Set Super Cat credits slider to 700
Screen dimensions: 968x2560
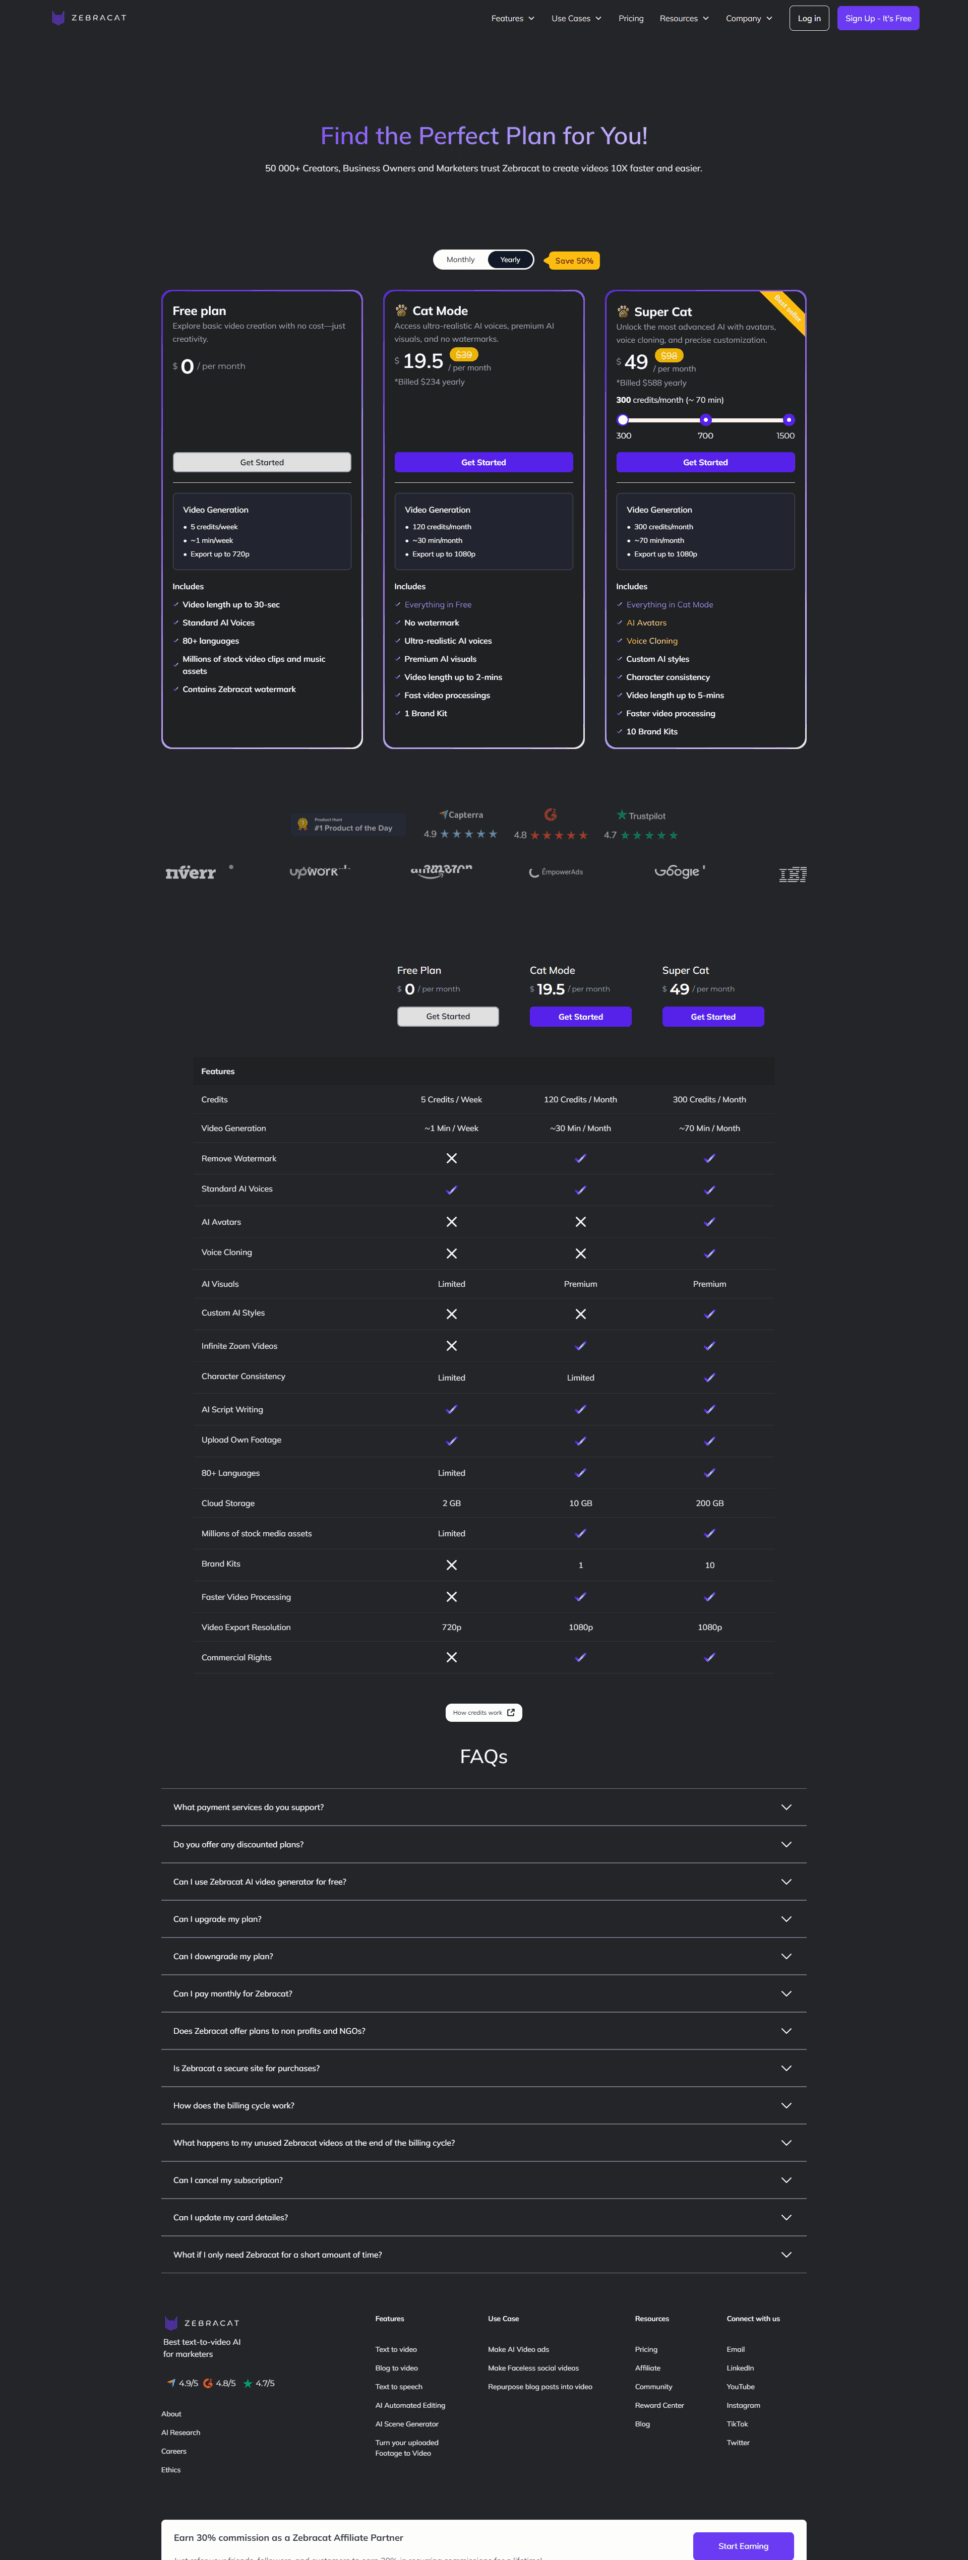coord(706,420)
